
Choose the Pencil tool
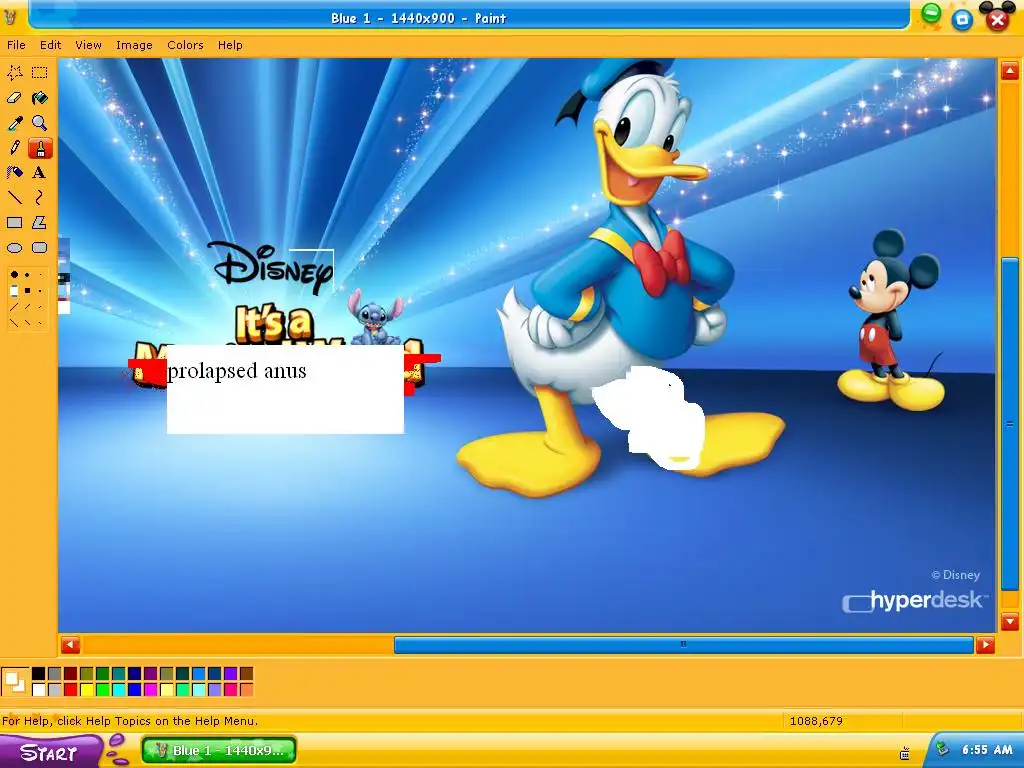pyautogui.click(x=14, y=148)
